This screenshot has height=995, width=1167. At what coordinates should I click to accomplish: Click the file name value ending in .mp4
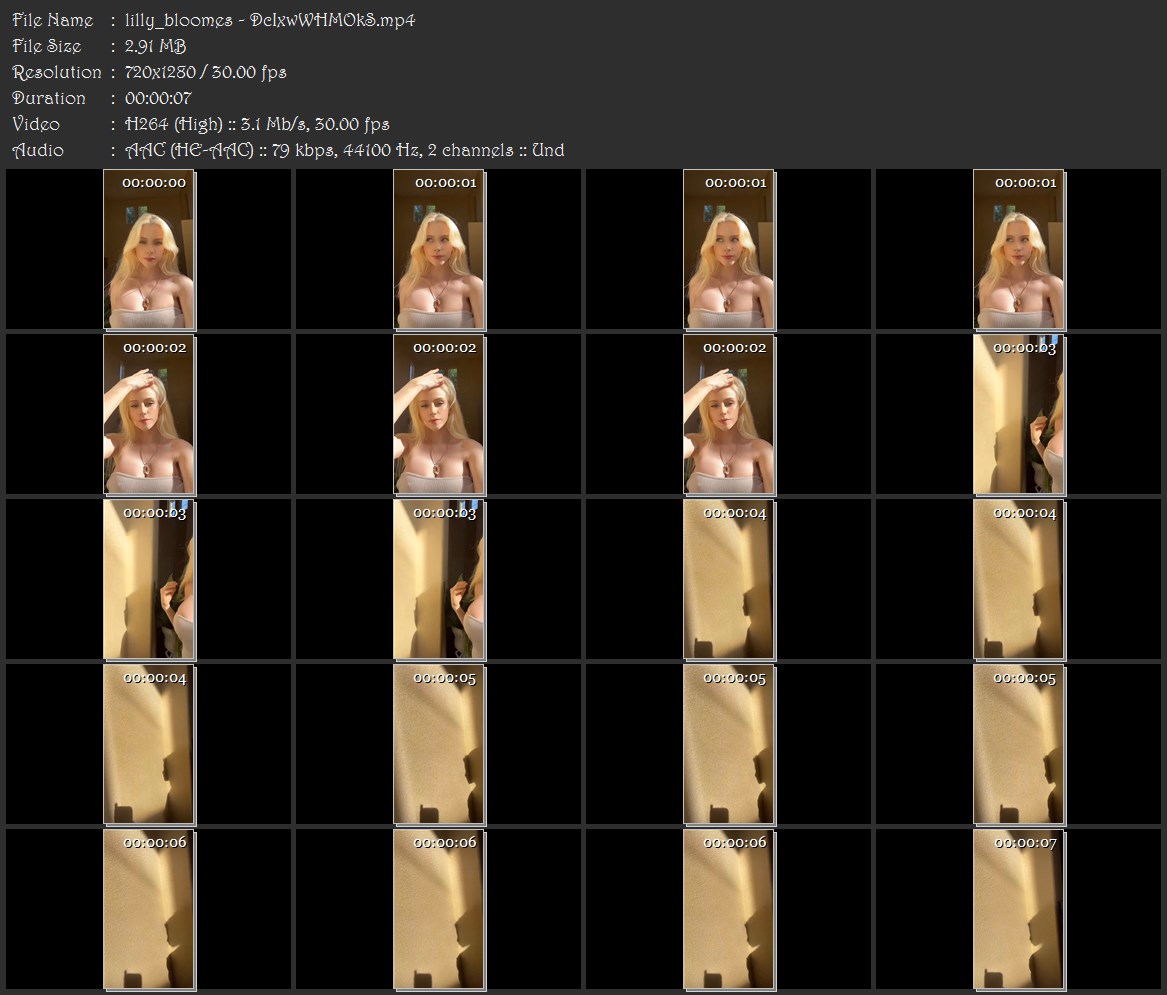pyautogui.click(x=270, y=20)
